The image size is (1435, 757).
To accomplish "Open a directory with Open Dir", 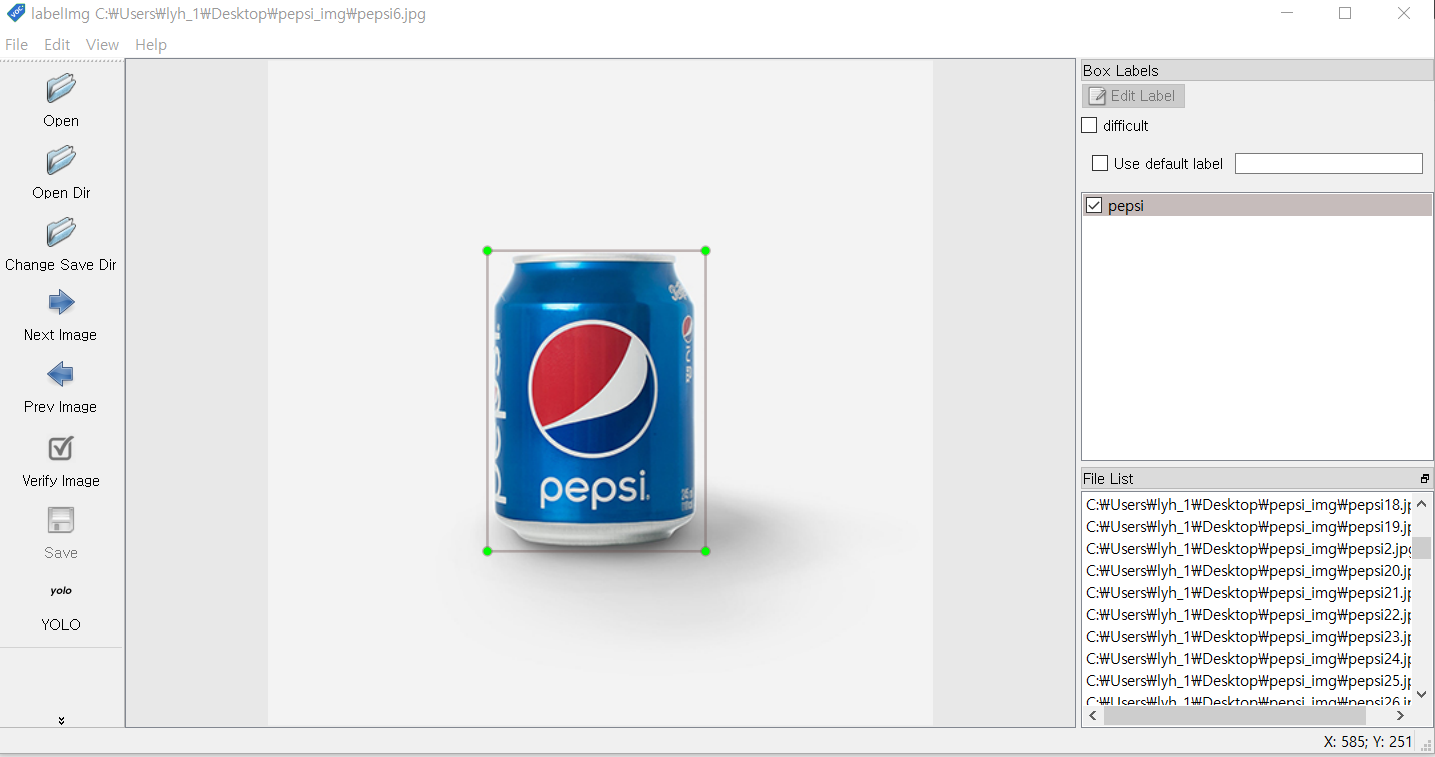I will pos(61,160).
